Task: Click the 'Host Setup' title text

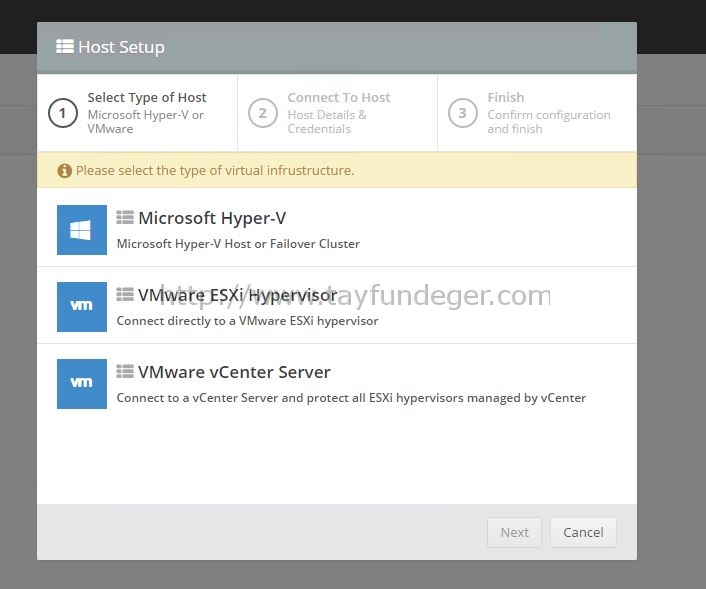Action: (121, 47)
